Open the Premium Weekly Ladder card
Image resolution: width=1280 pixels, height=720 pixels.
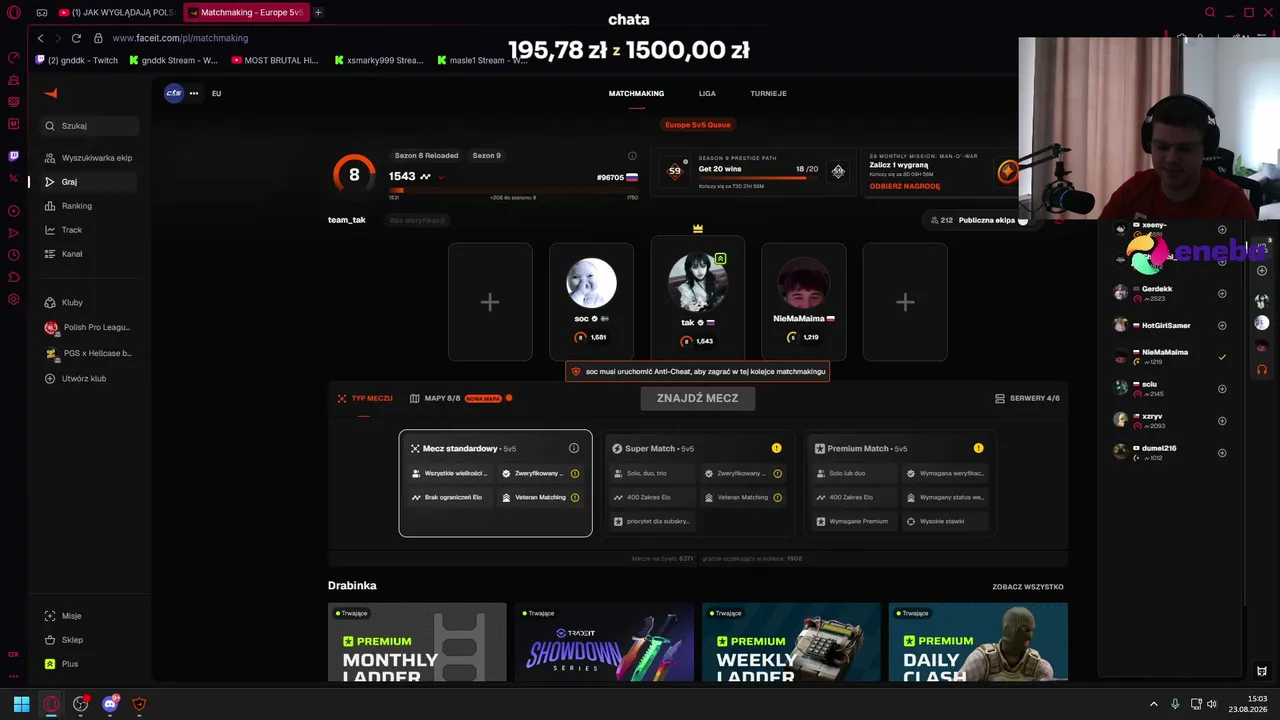791,642
